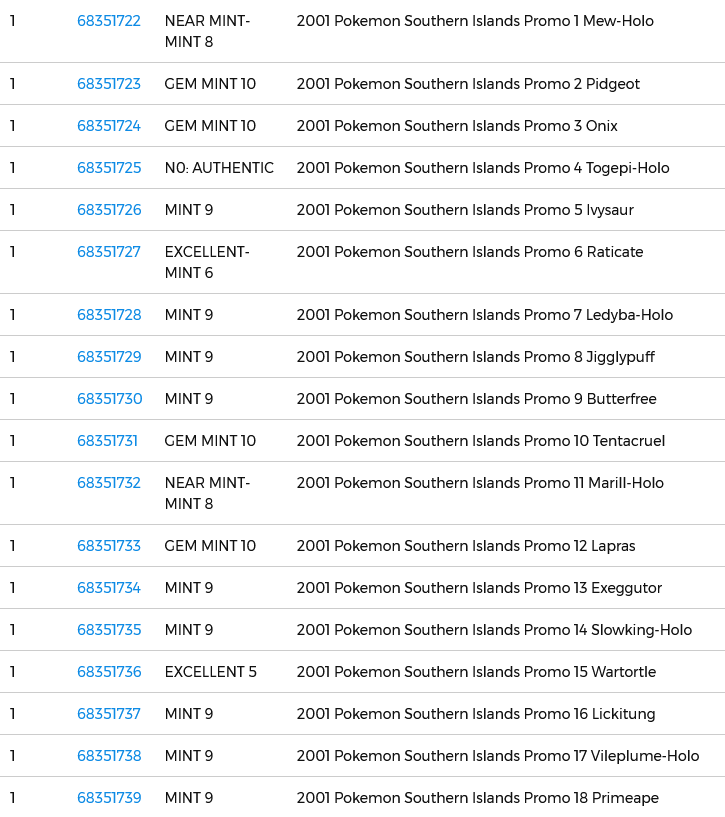Click the Wartortle EXCELLENT 5 grade cell

211,672
